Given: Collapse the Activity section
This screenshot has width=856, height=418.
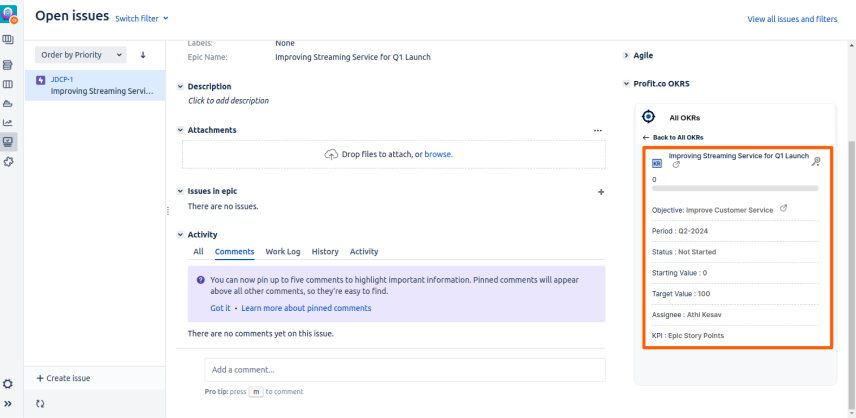Looking at the screenshot, I should (180, 235).
